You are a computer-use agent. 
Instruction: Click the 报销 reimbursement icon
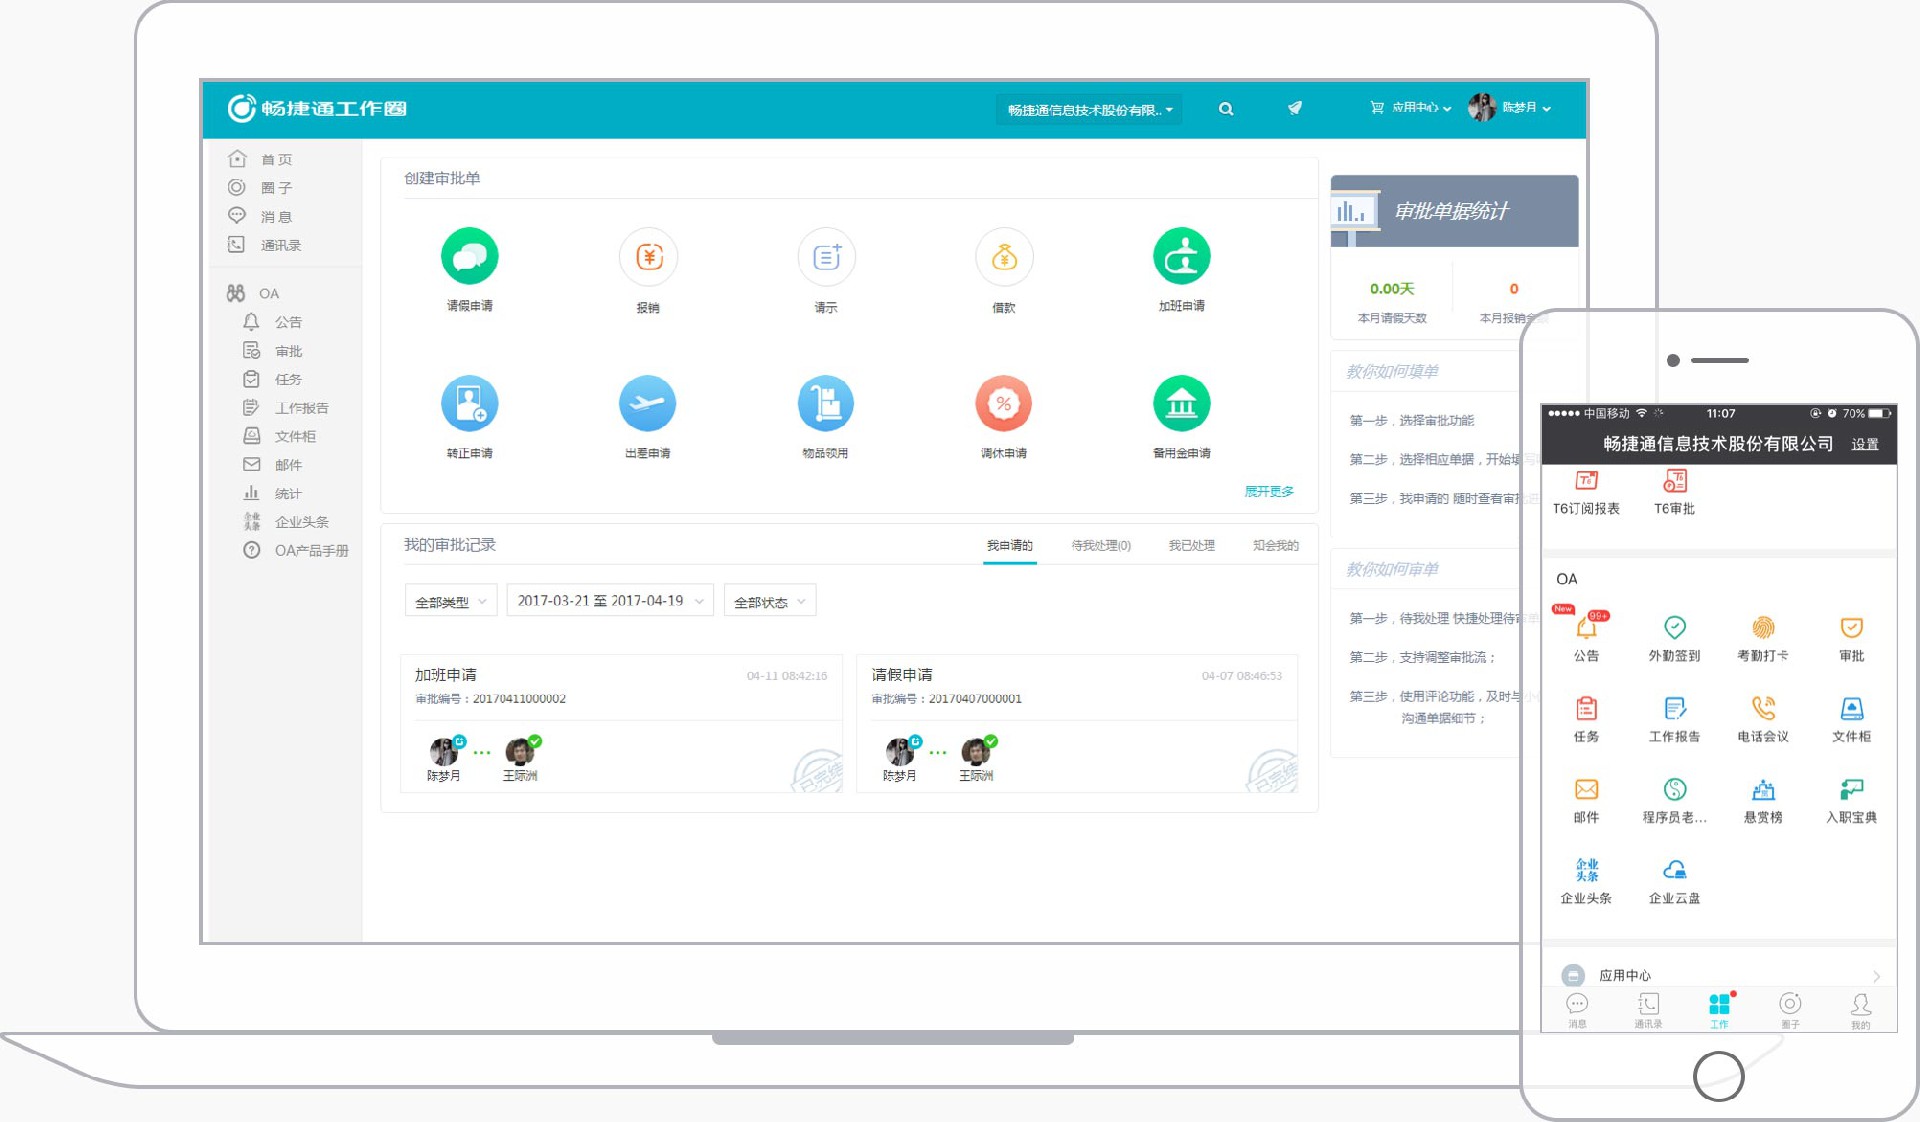pos(648,257)
